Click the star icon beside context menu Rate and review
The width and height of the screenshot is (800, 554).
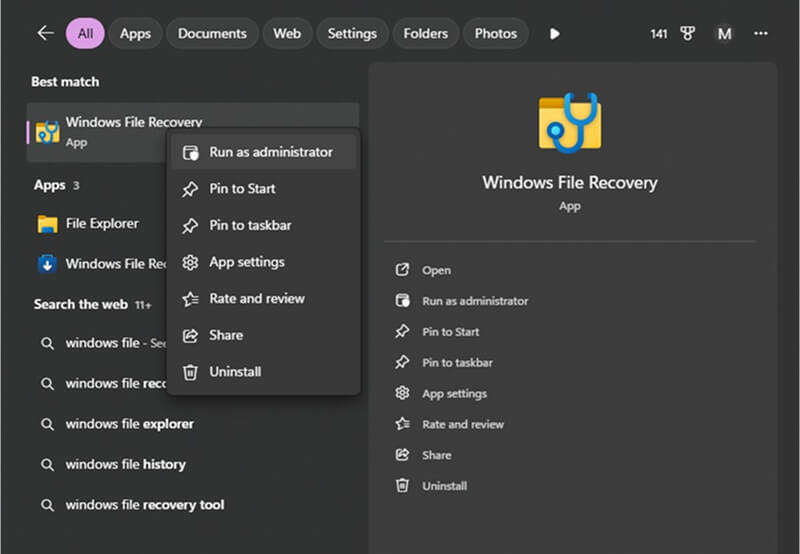[x=190, y=298]
